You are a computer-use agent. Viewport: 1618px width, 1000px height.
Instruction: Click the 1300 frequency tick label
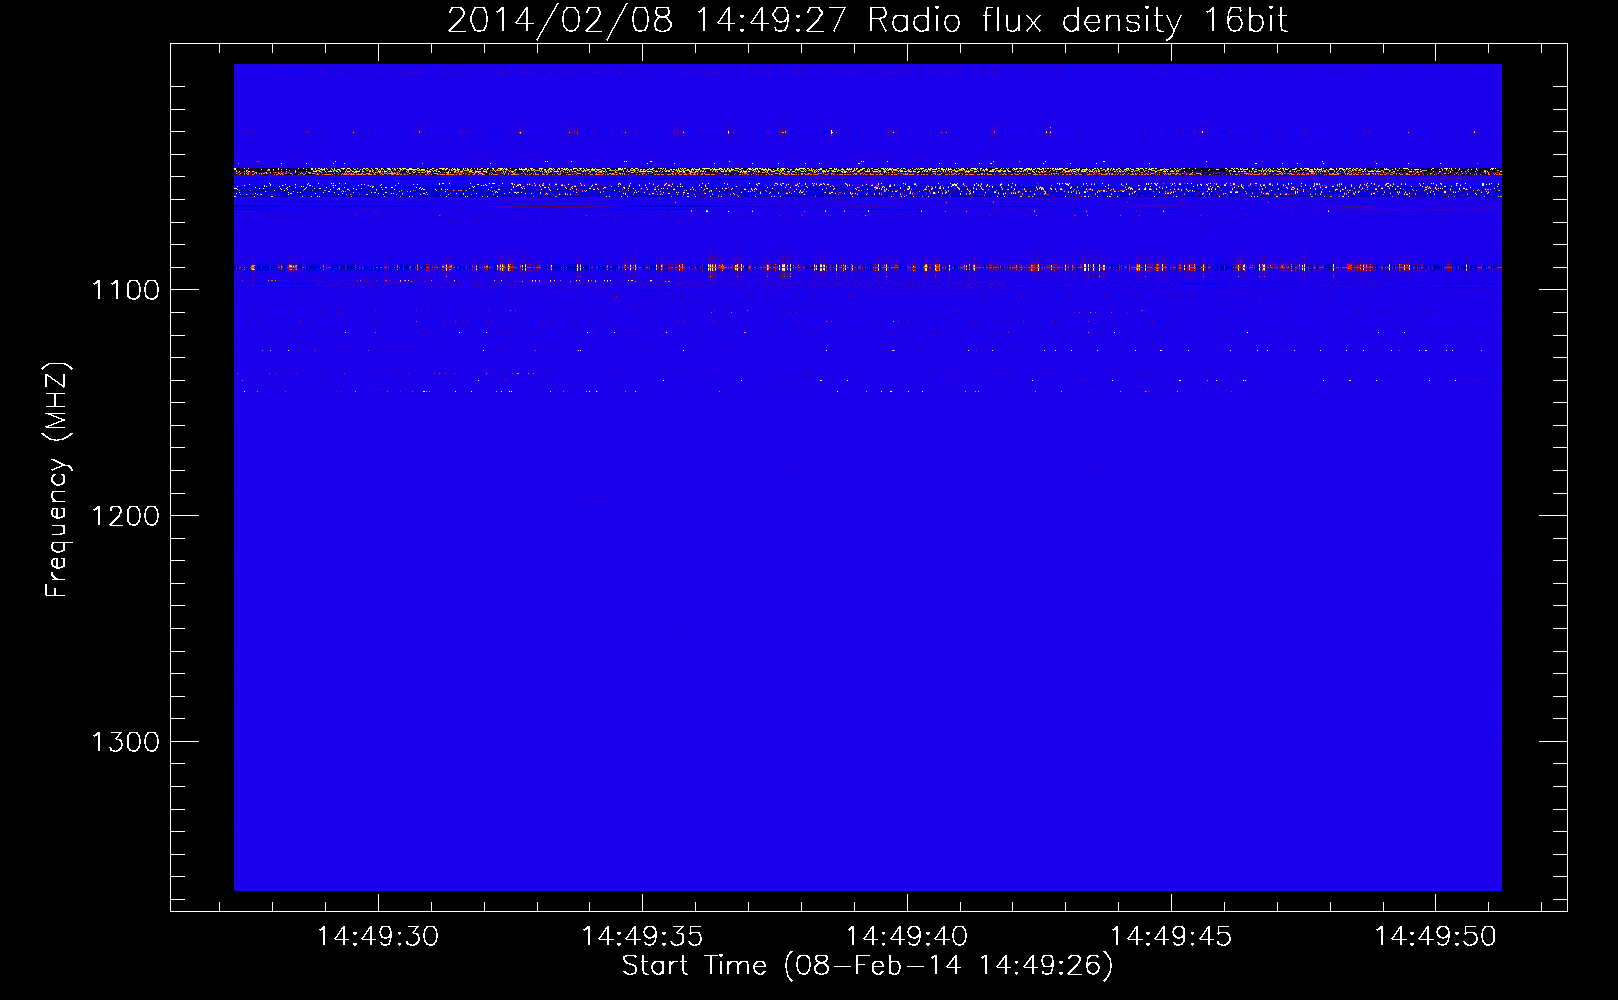pyautogui.click(x=125, y=742)
